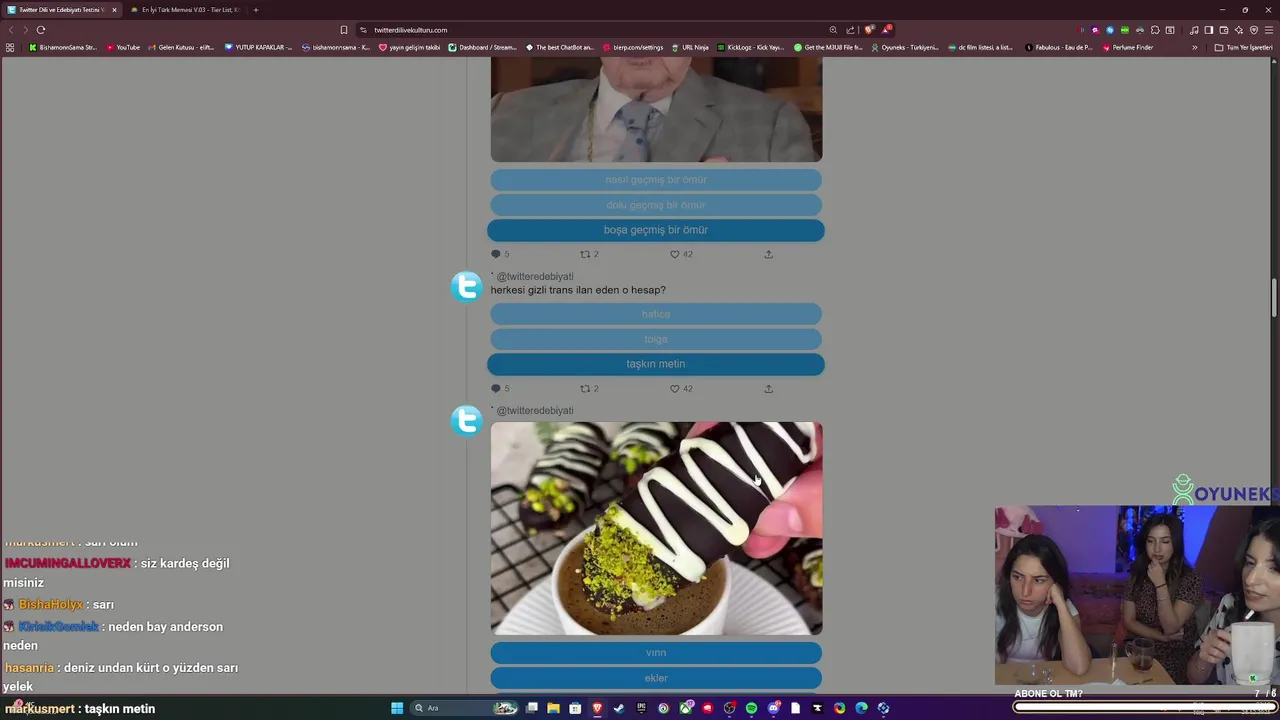Open the apps grid icon in bookmarks bar
The height and width of the screenshot is (720, 1280).
pos(10,47)
